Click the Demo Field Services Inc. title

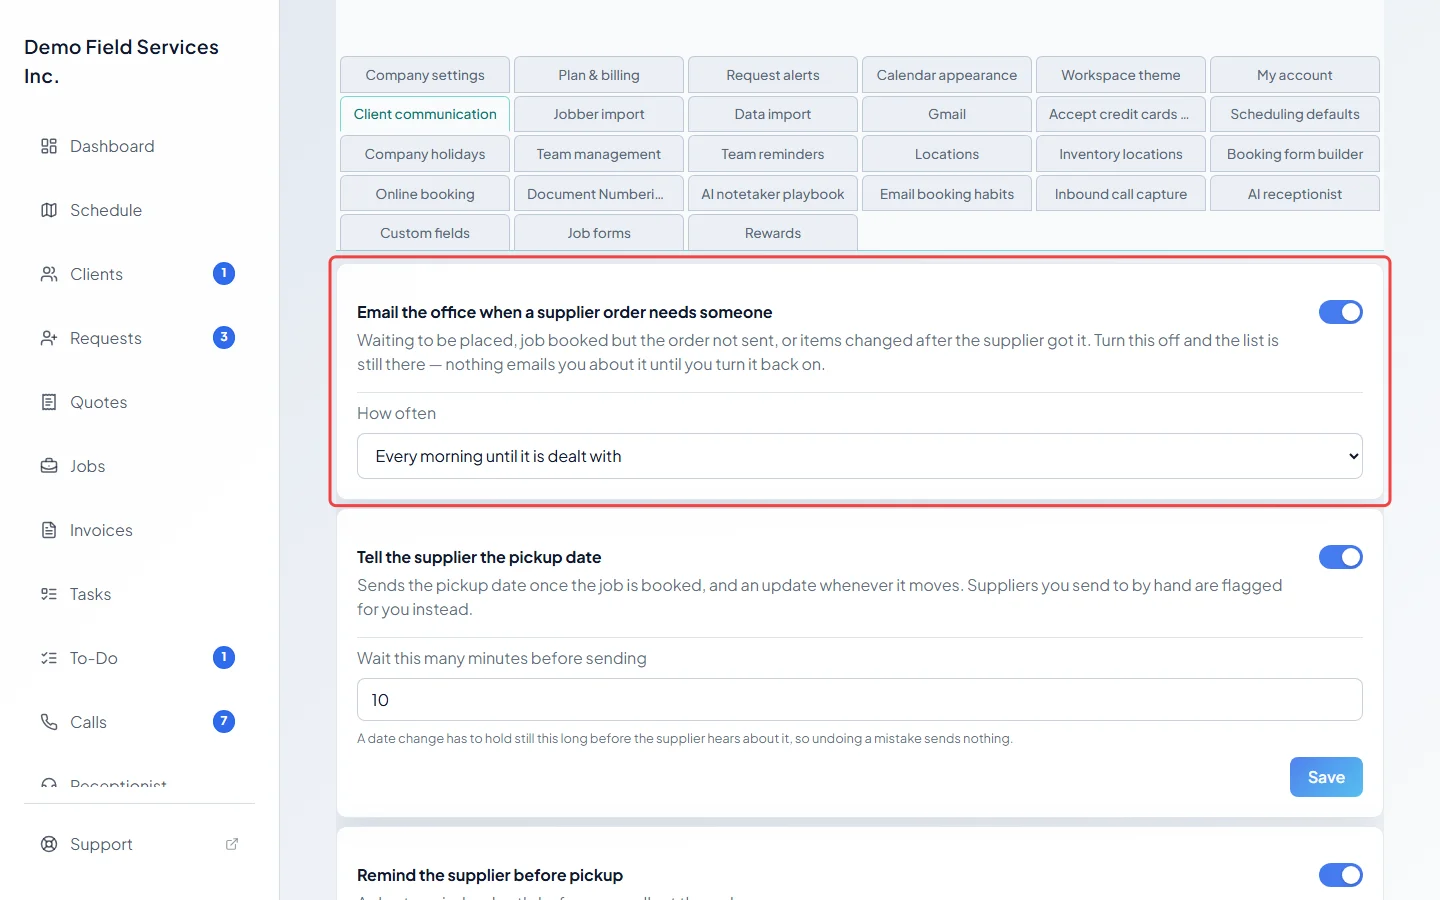coord(121,61)
